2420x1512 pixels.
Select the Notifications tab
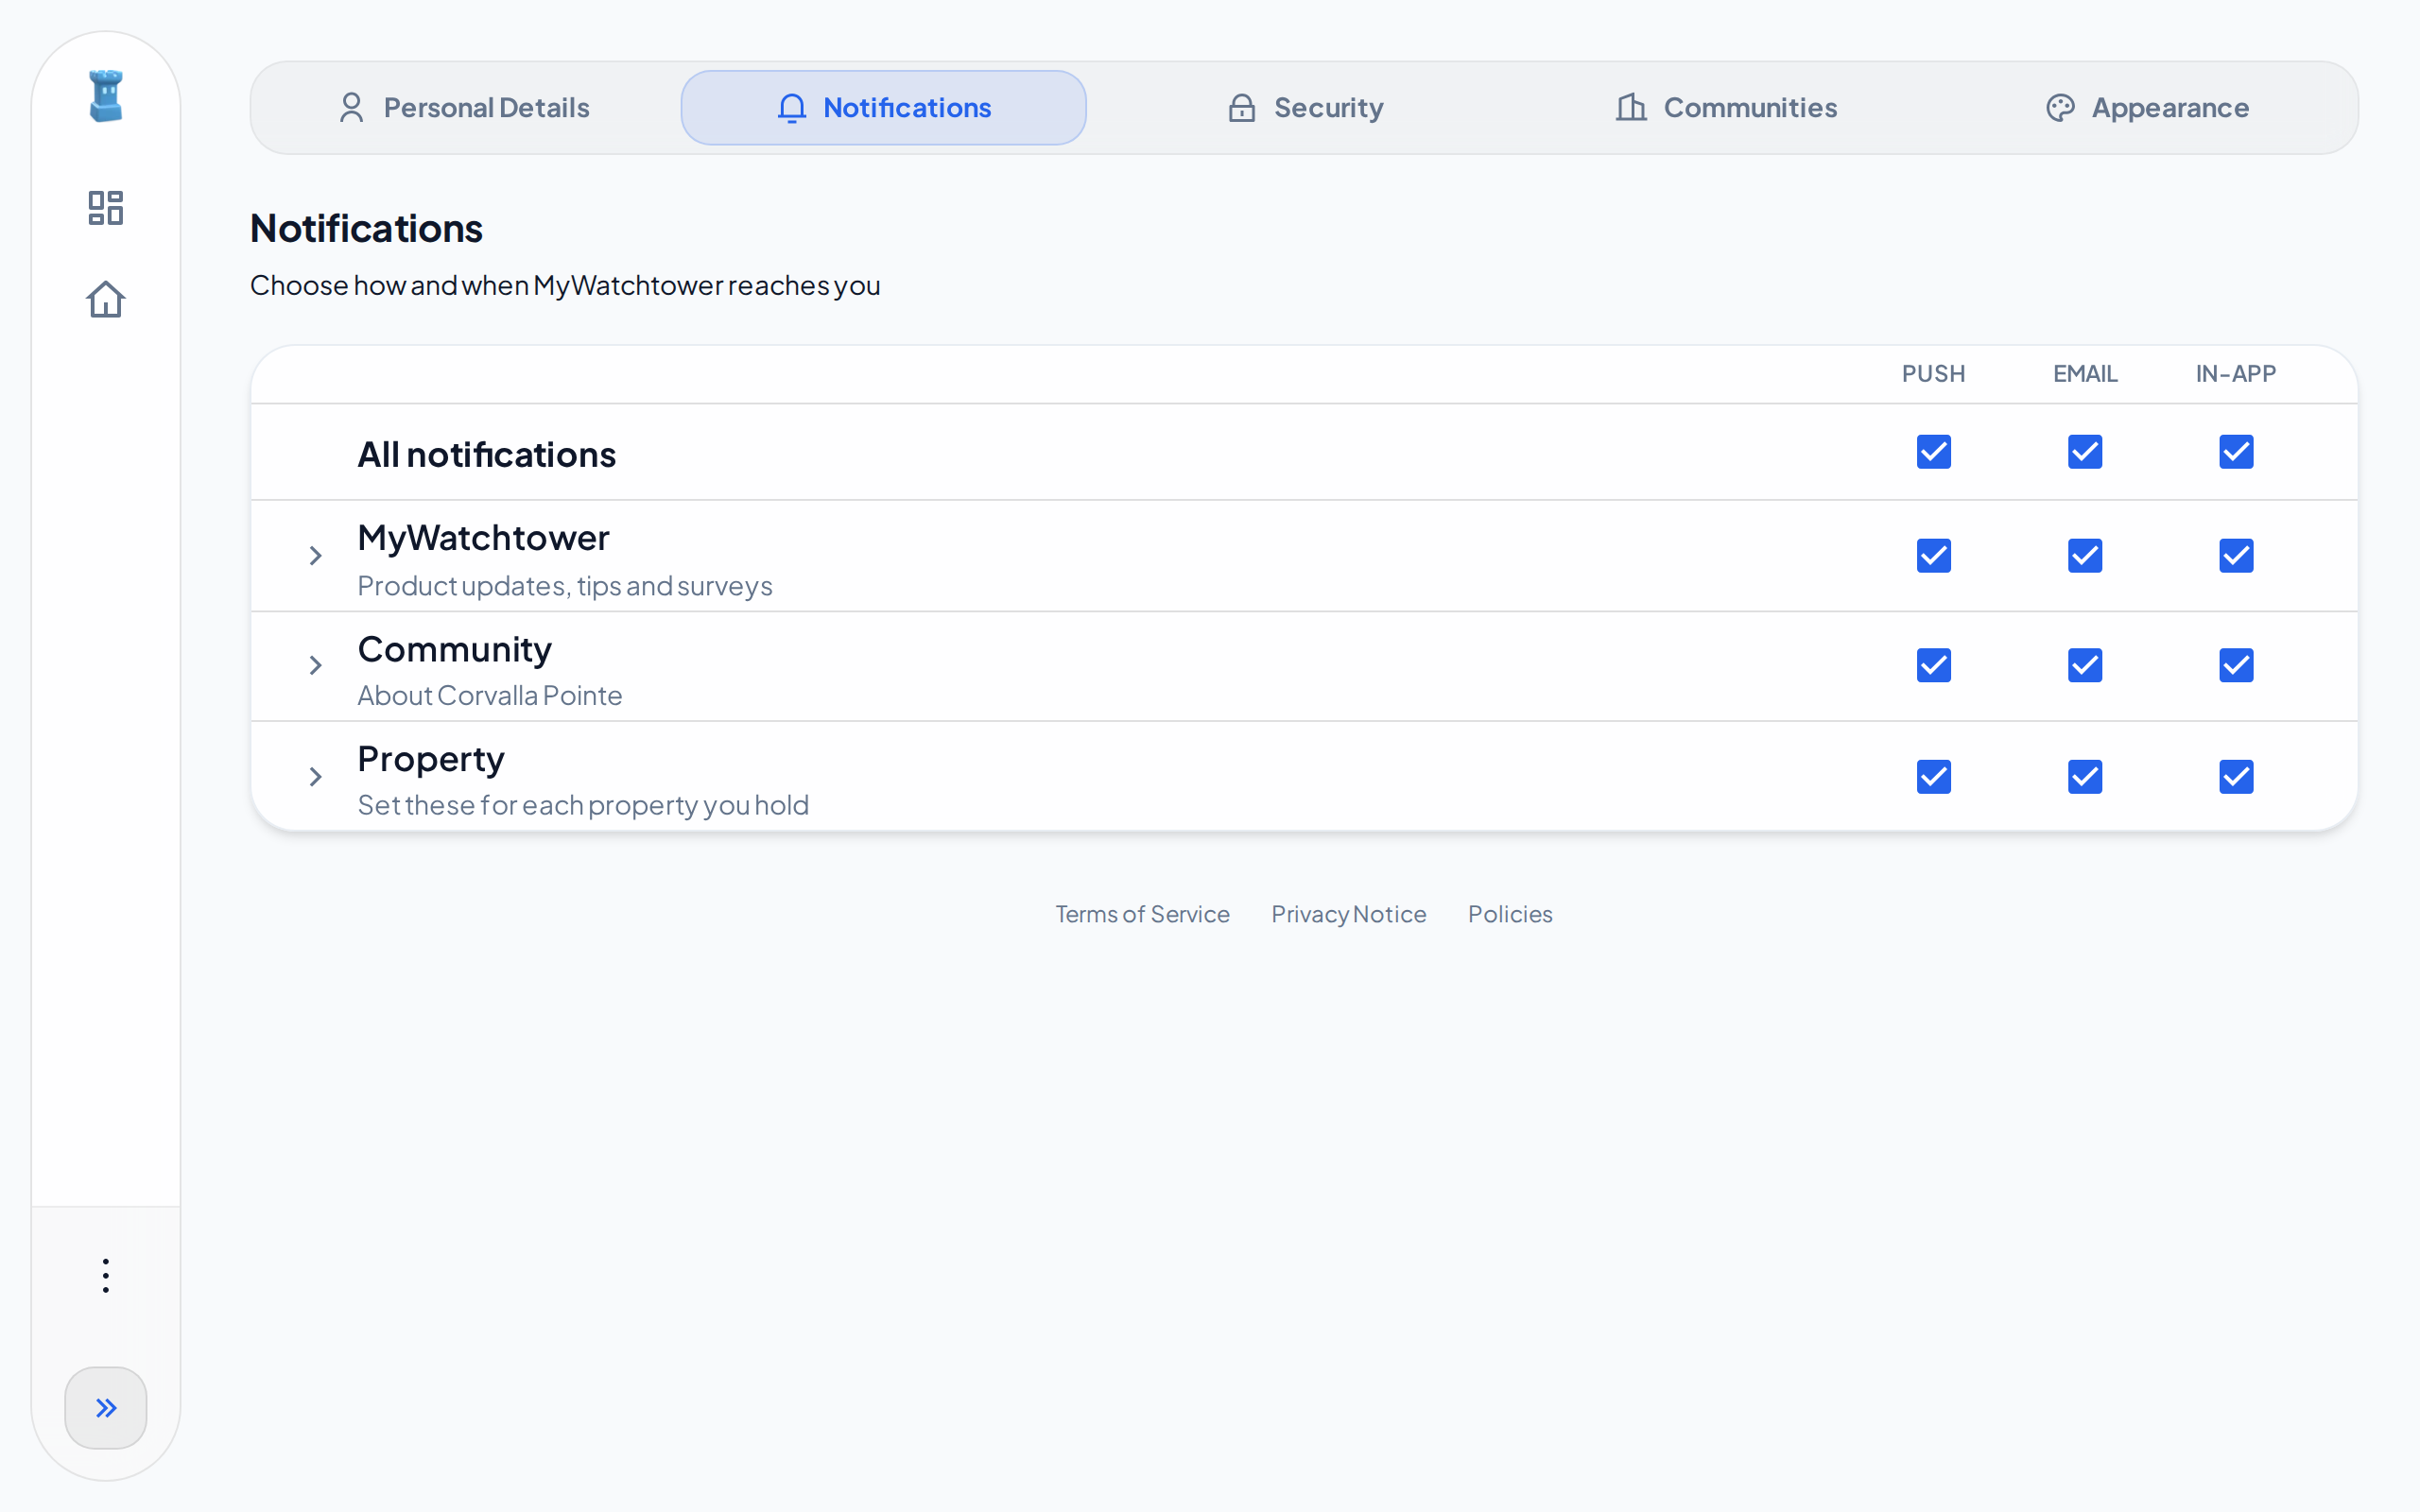coord(884,108)
